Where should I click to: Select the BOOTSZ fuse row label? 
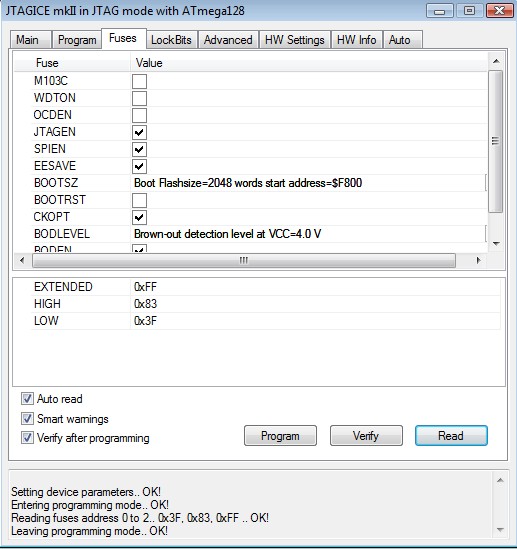tap(56, 183)
